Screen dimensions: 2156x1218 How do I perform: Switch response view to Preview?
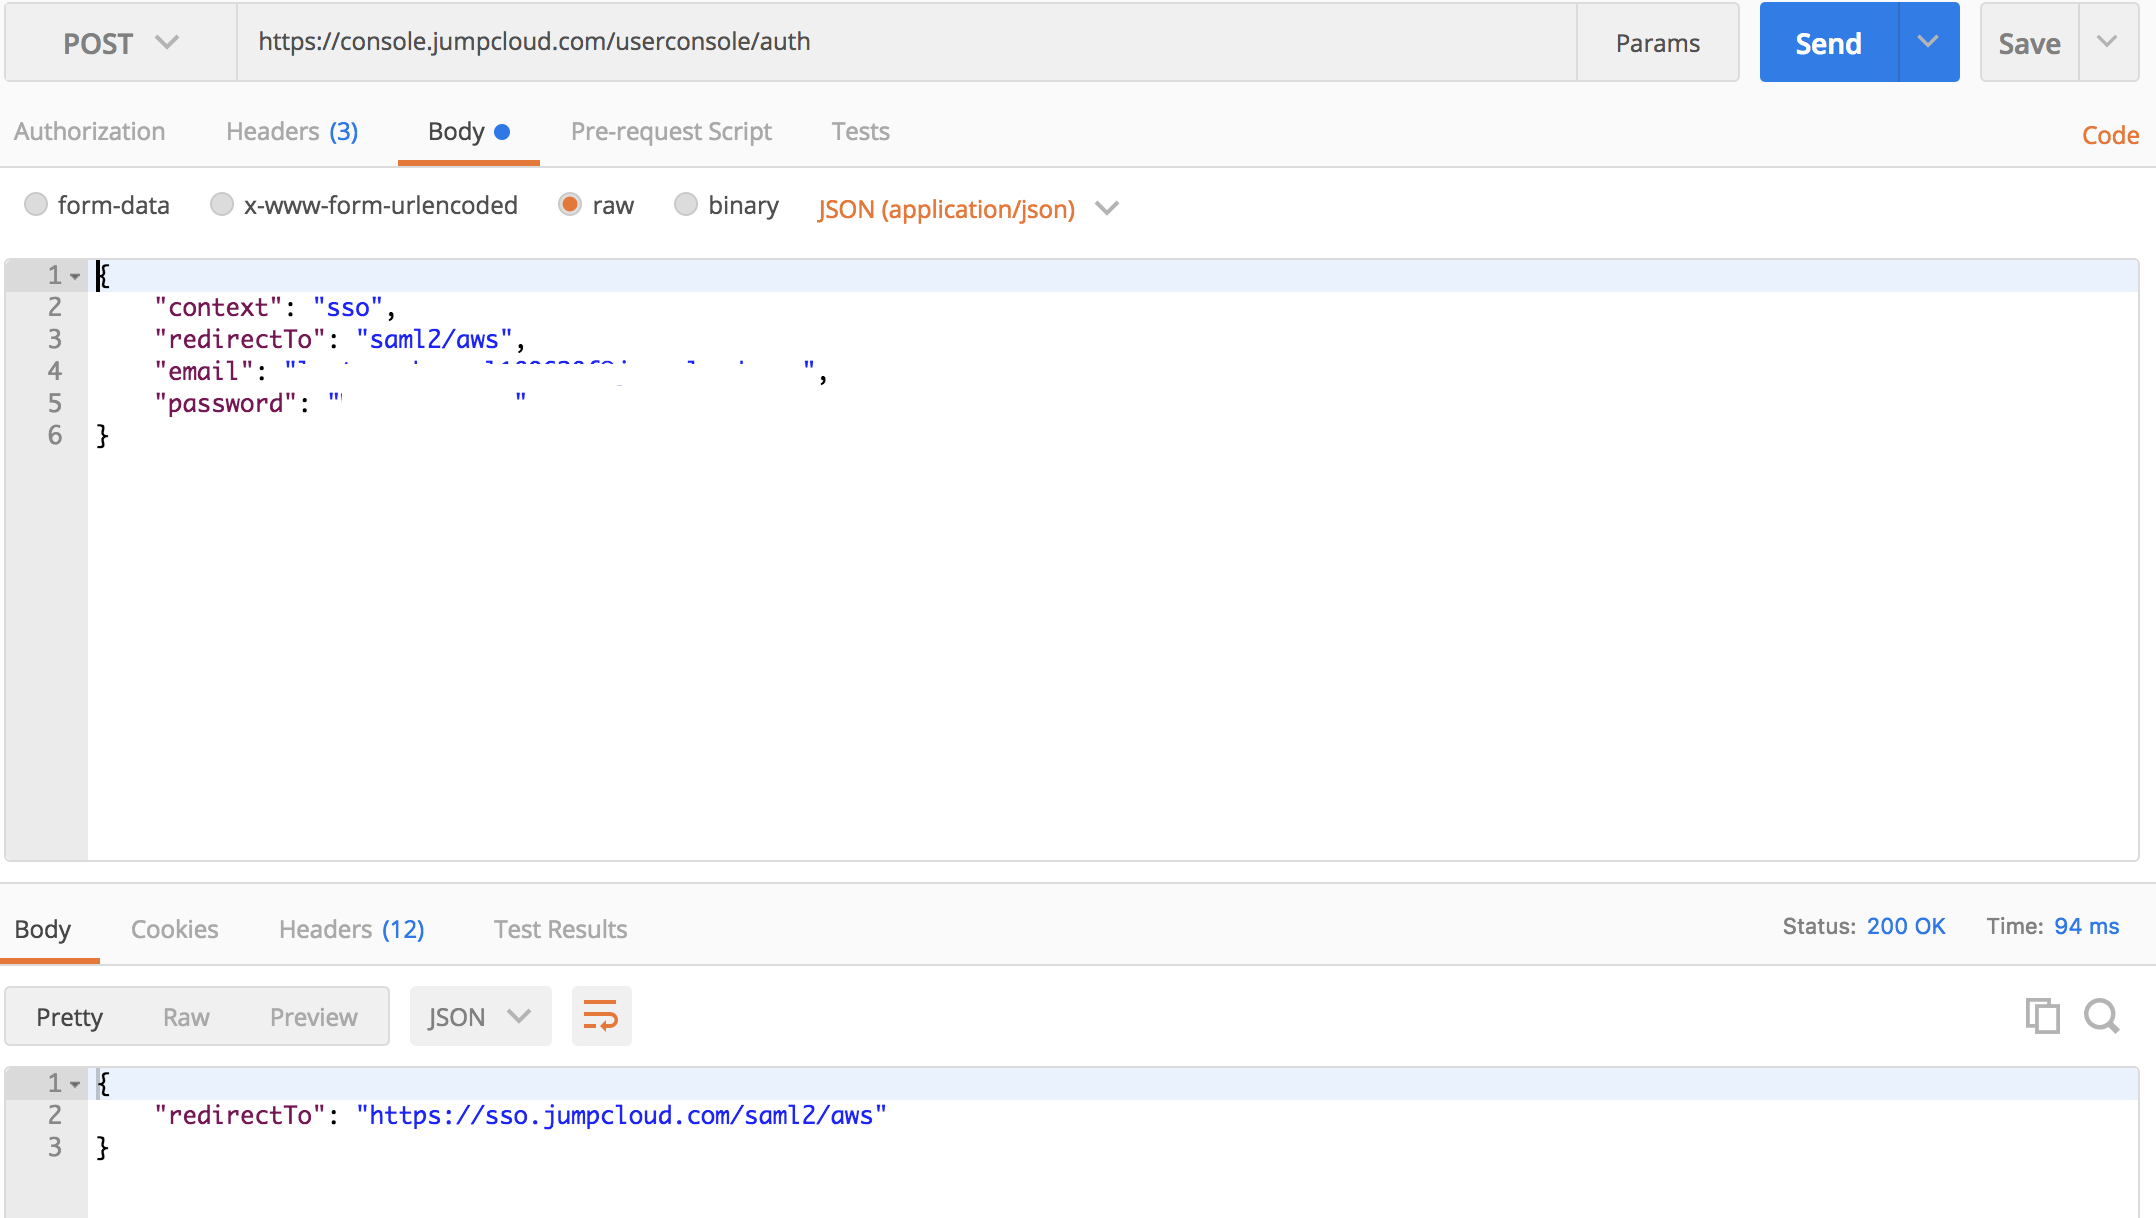click(x=313, y=1016)
